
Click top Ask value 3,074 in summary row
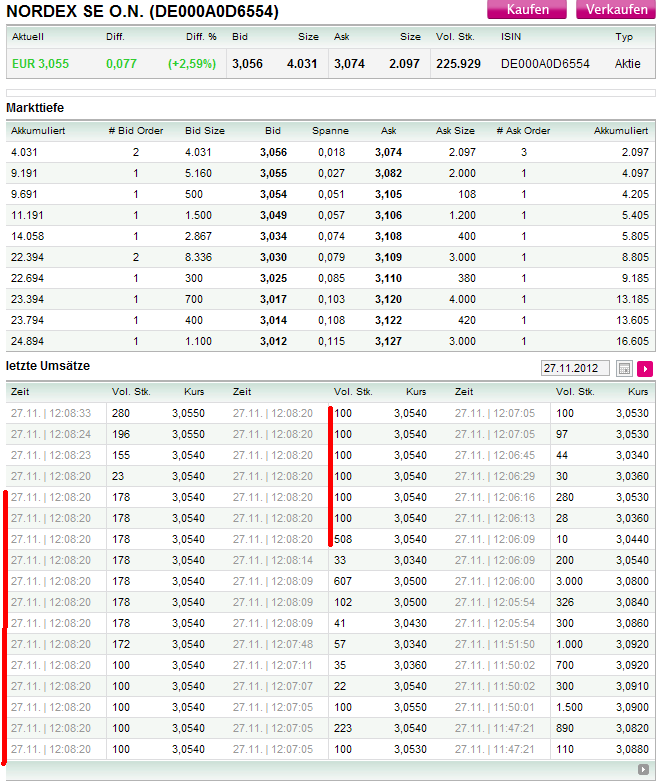349,64
